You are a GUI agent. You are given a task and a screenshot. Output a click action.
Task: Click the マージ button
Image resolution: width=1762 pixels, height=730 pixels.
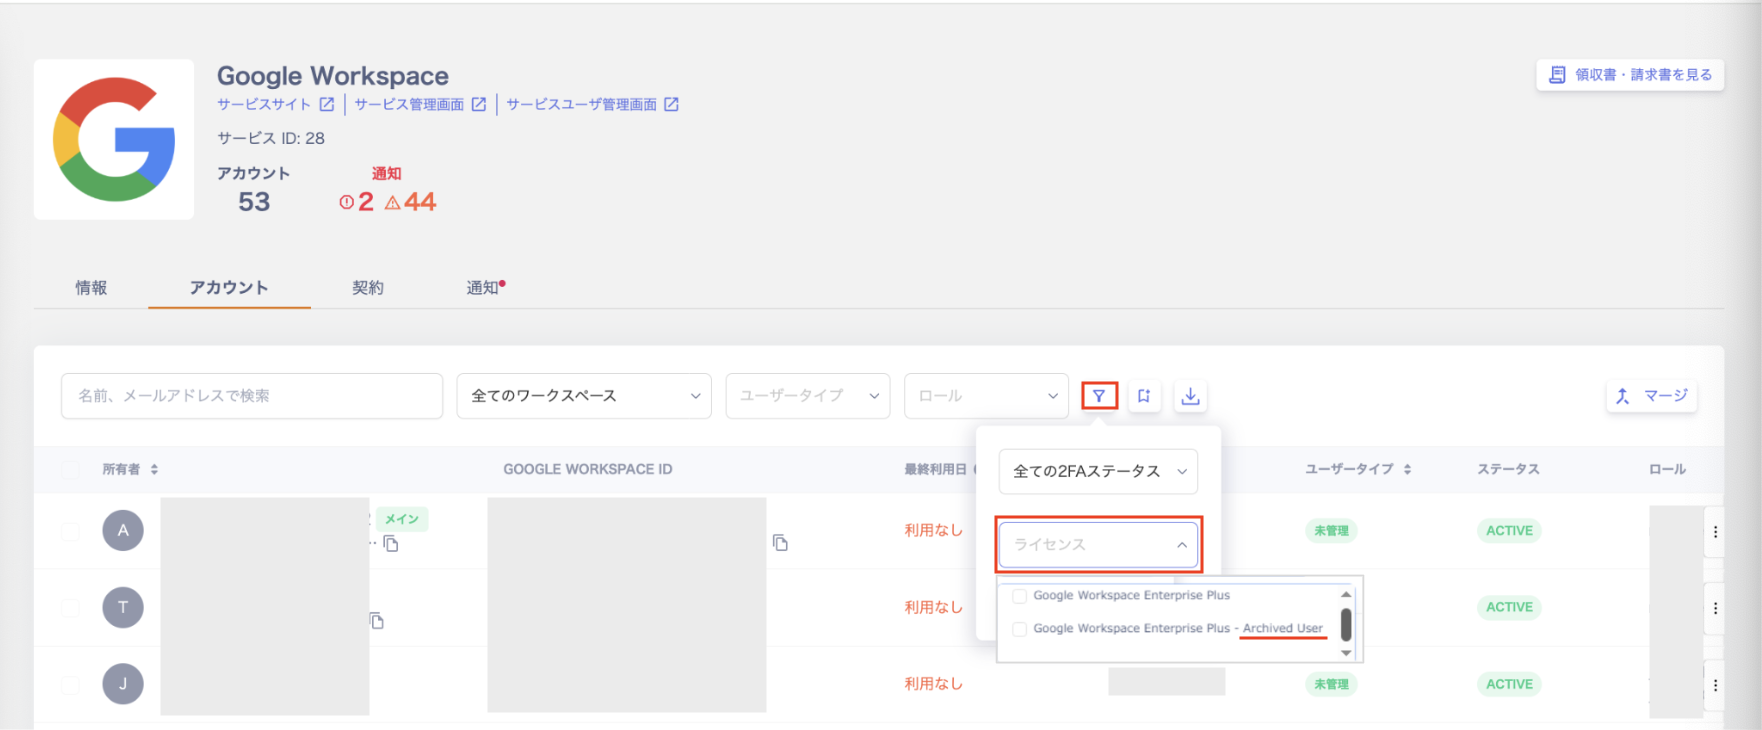(x=1651, y=396)
